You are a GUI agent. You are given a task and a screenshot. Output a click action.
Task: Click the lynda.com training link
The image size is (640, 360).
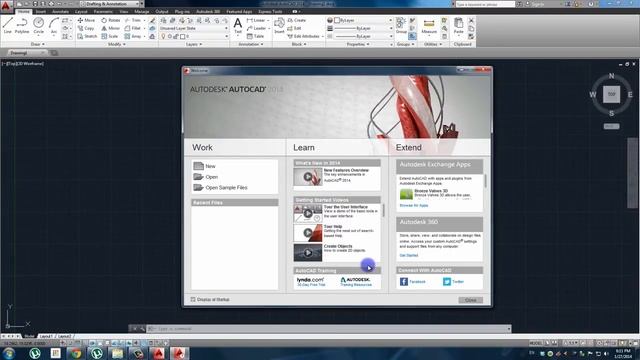311,282
